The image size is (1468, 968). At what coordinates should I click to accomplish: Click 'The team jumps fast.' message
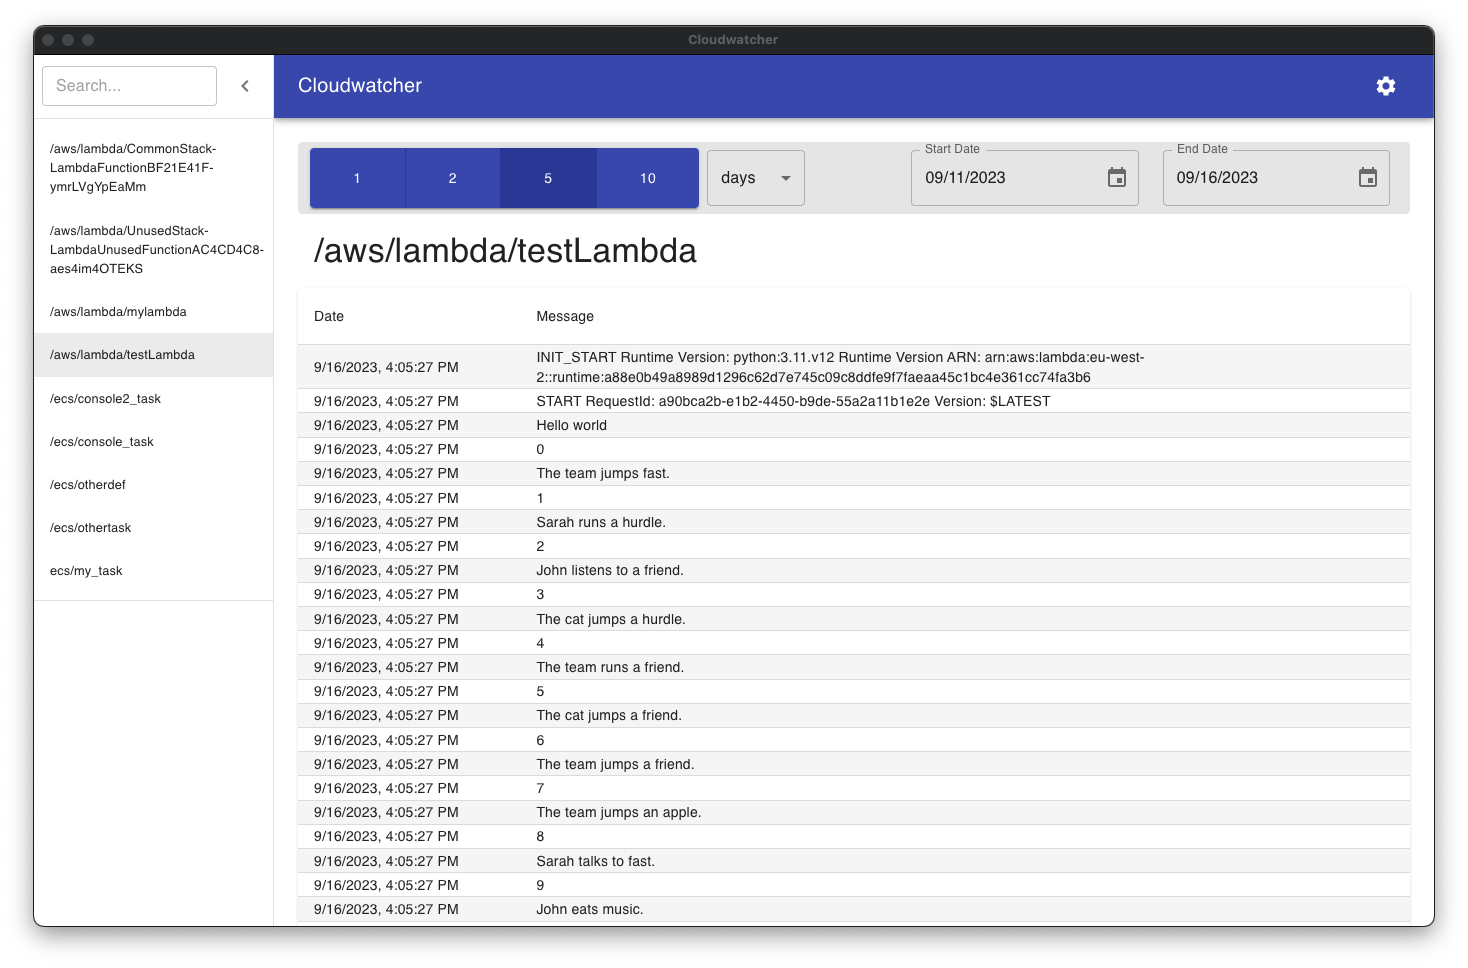tap(603, 473)
